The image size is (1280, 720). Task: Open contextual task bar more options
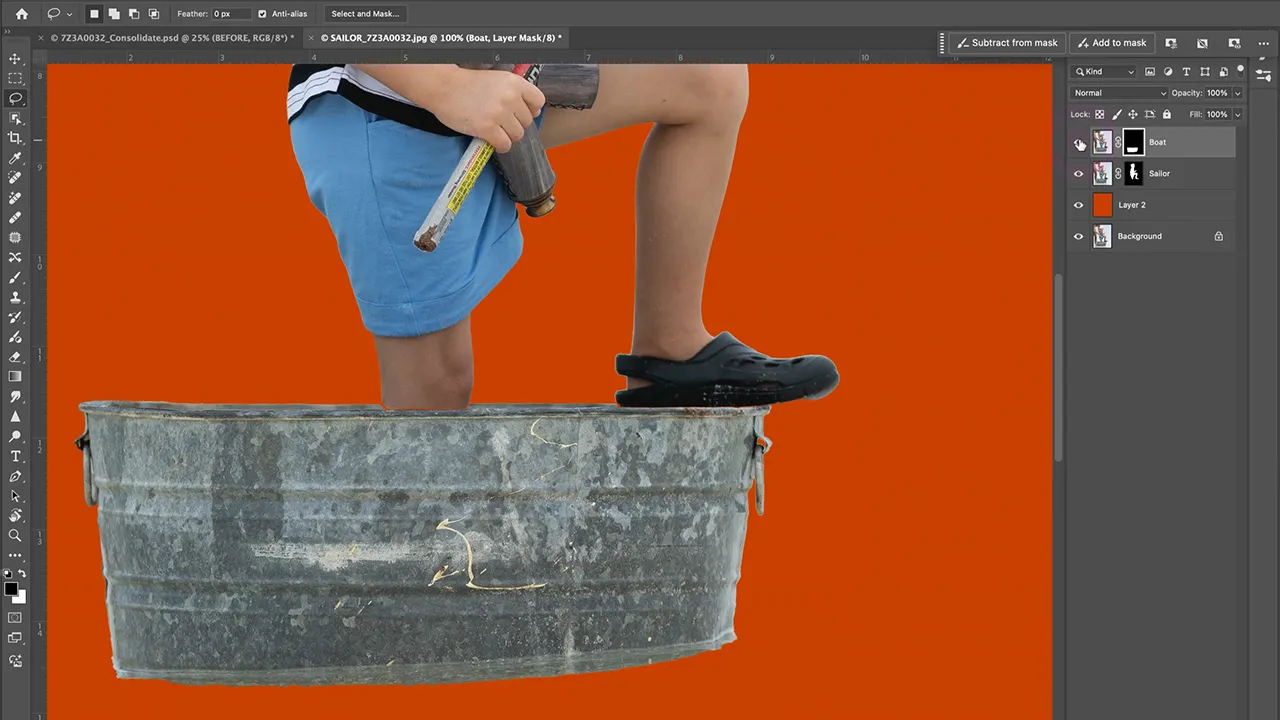(1263, 43)
